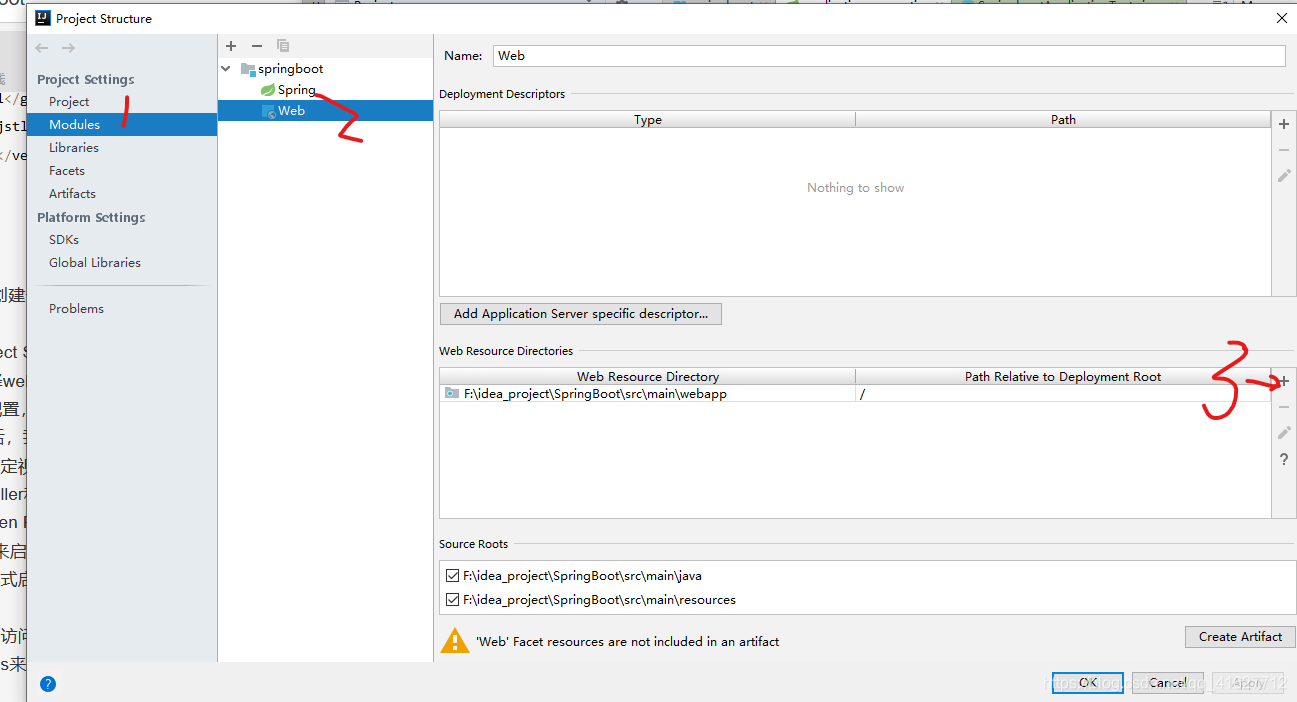Add a deployment descriptor with plus icon
The width and height of the screenshot is (1297, 702).
(1284, 123)
